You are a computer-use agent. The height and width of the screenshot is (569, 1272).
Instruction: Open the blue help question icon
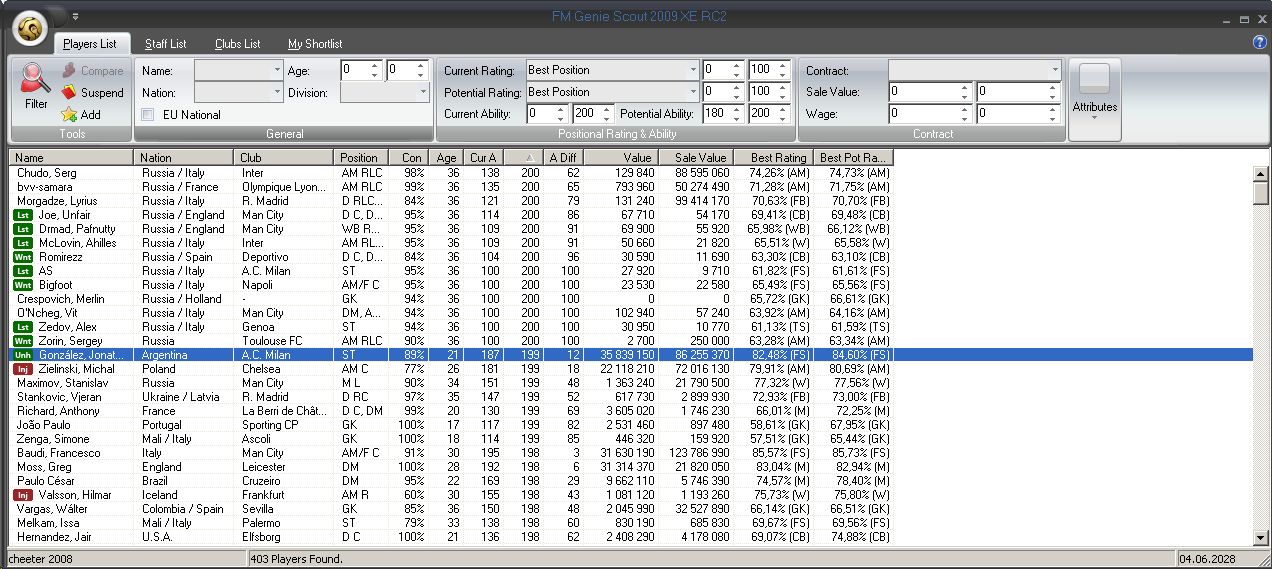pyautogui.click(x=1259, y=42)
